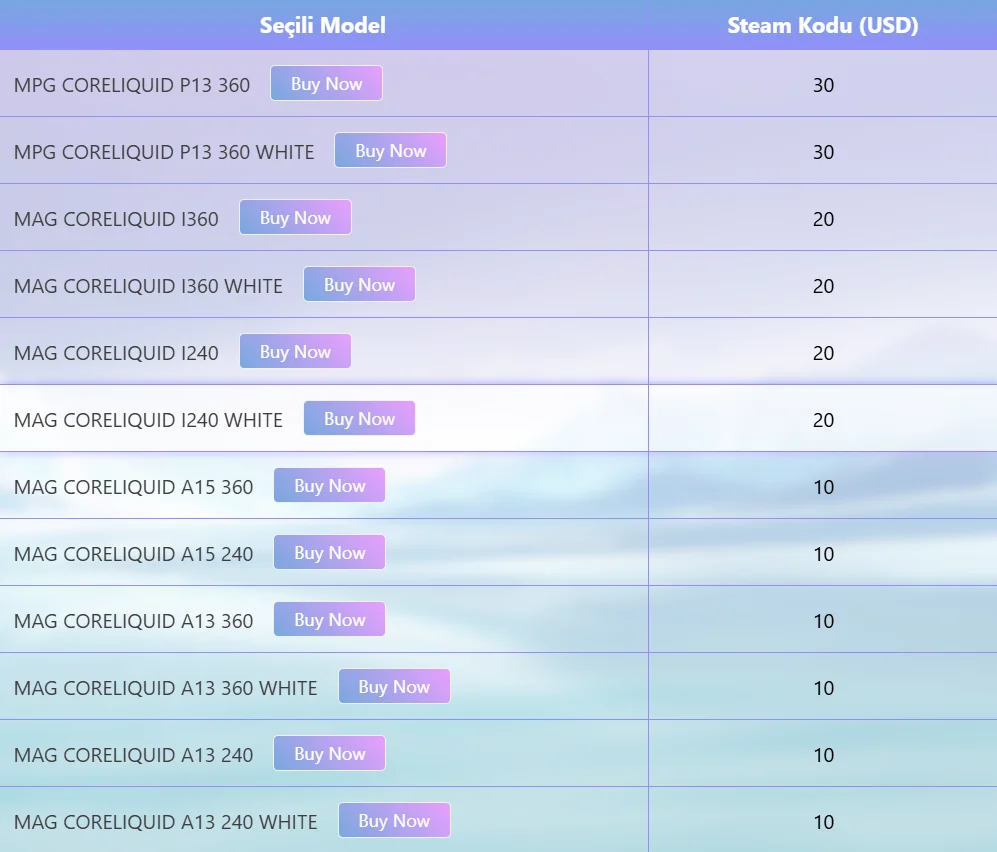Buy the MAG CORELIQUID A13 360 WHITE
The image size is (997, 852).
tap(394, 687)
